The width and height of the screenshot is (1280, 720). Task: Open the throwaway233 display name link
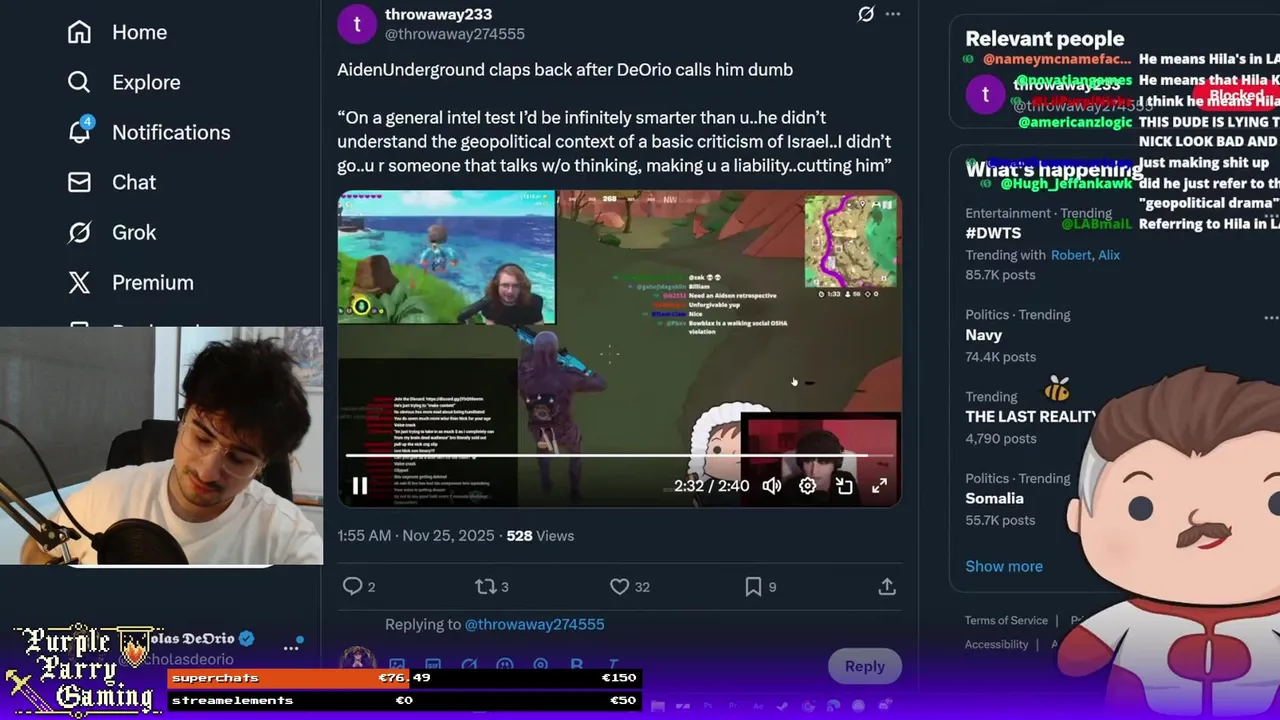point(438,14)
